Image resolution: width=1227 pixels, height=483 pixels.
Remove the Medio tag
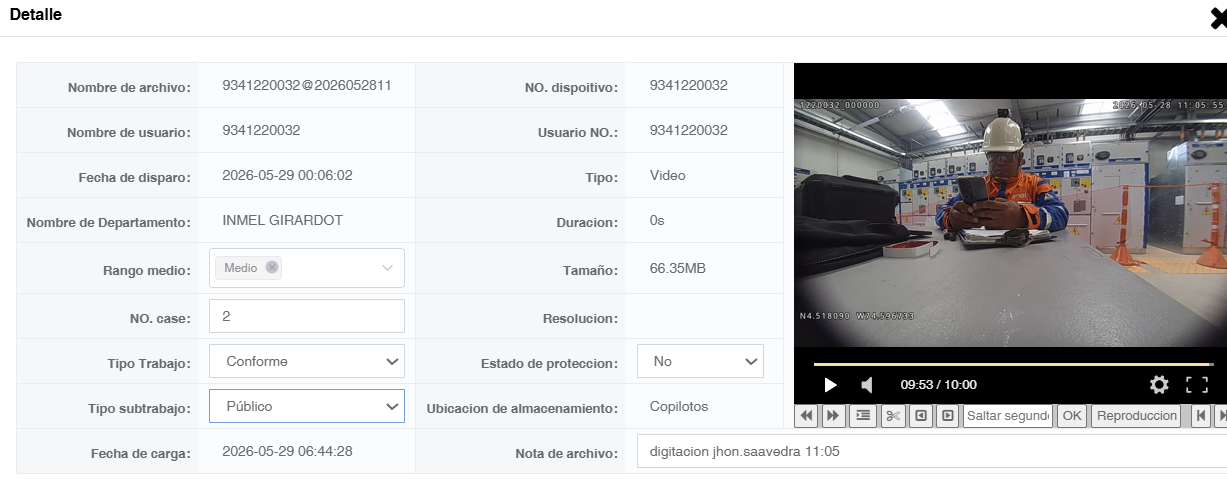click(272, 267)
